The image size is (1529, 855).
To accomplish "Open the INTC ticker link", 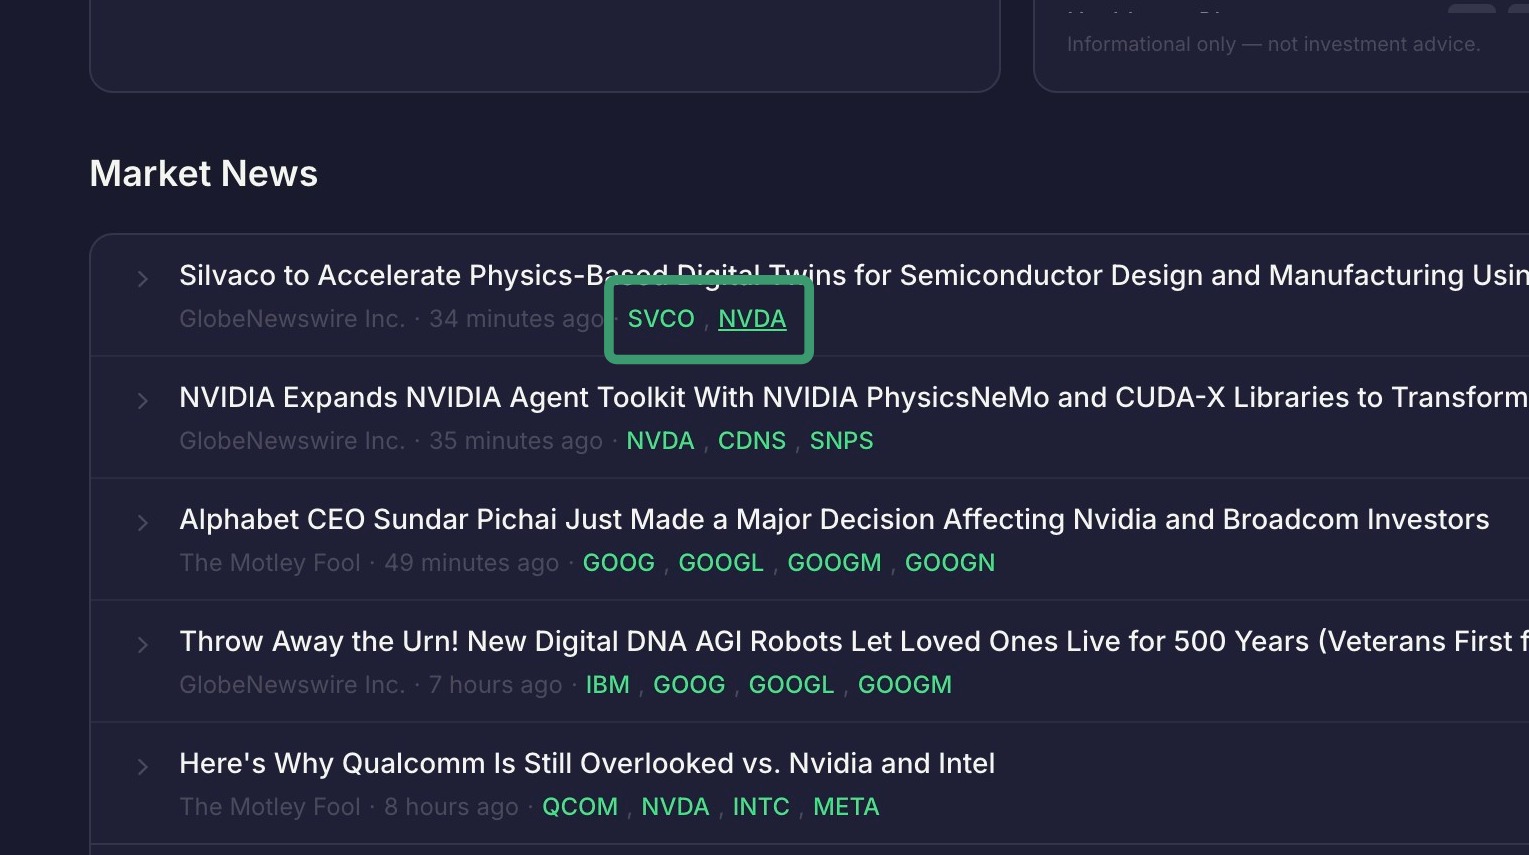I will (761, 807).
